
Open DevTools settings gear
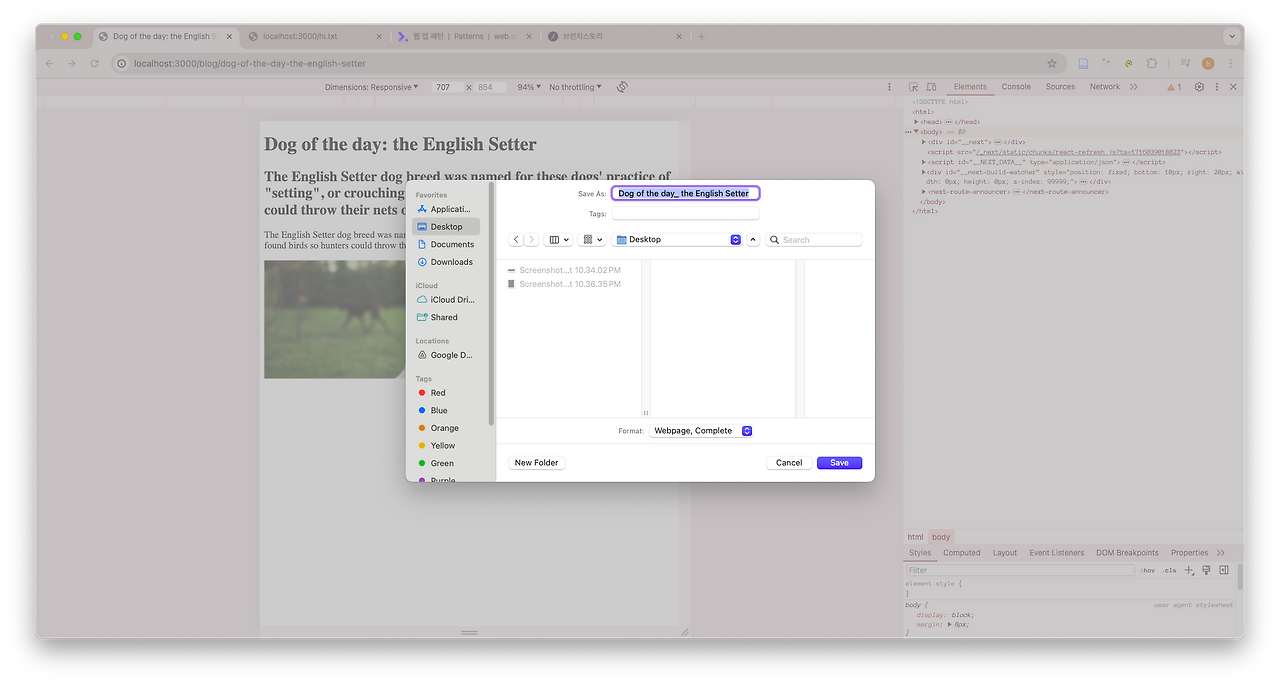pyautogui.click(x=1199, y=87)
